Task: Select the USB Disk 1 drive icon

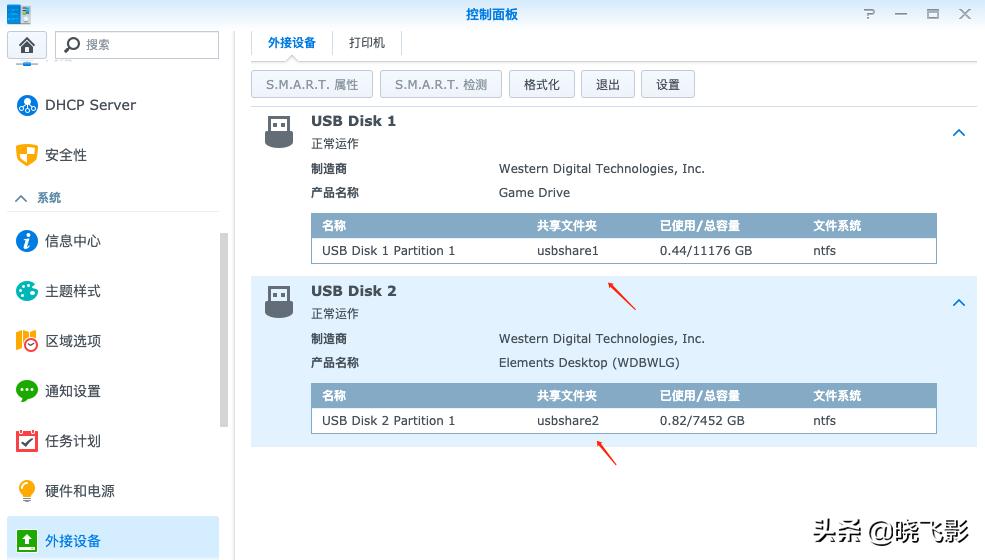Action: 279,132
